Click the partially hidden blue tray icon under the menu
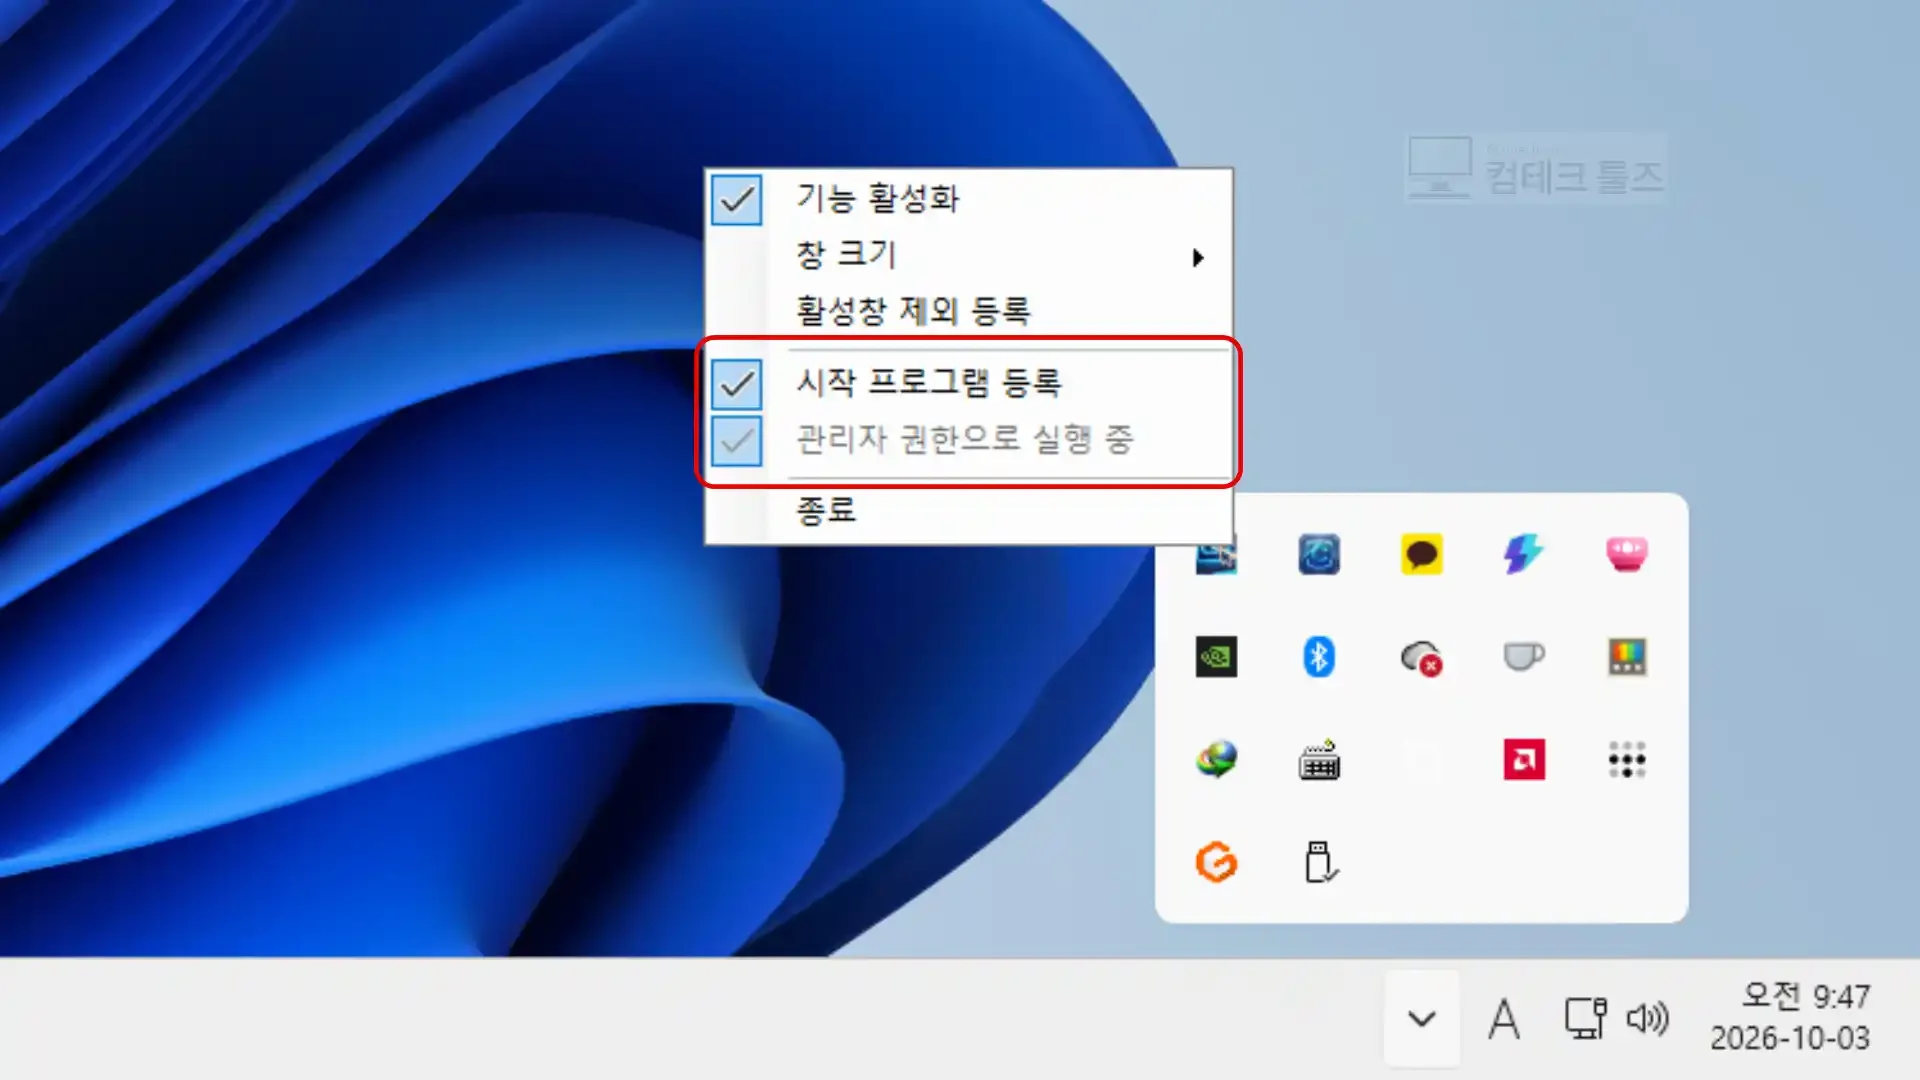This screenshot has width=1920, height=1080. pos(1216,559)
